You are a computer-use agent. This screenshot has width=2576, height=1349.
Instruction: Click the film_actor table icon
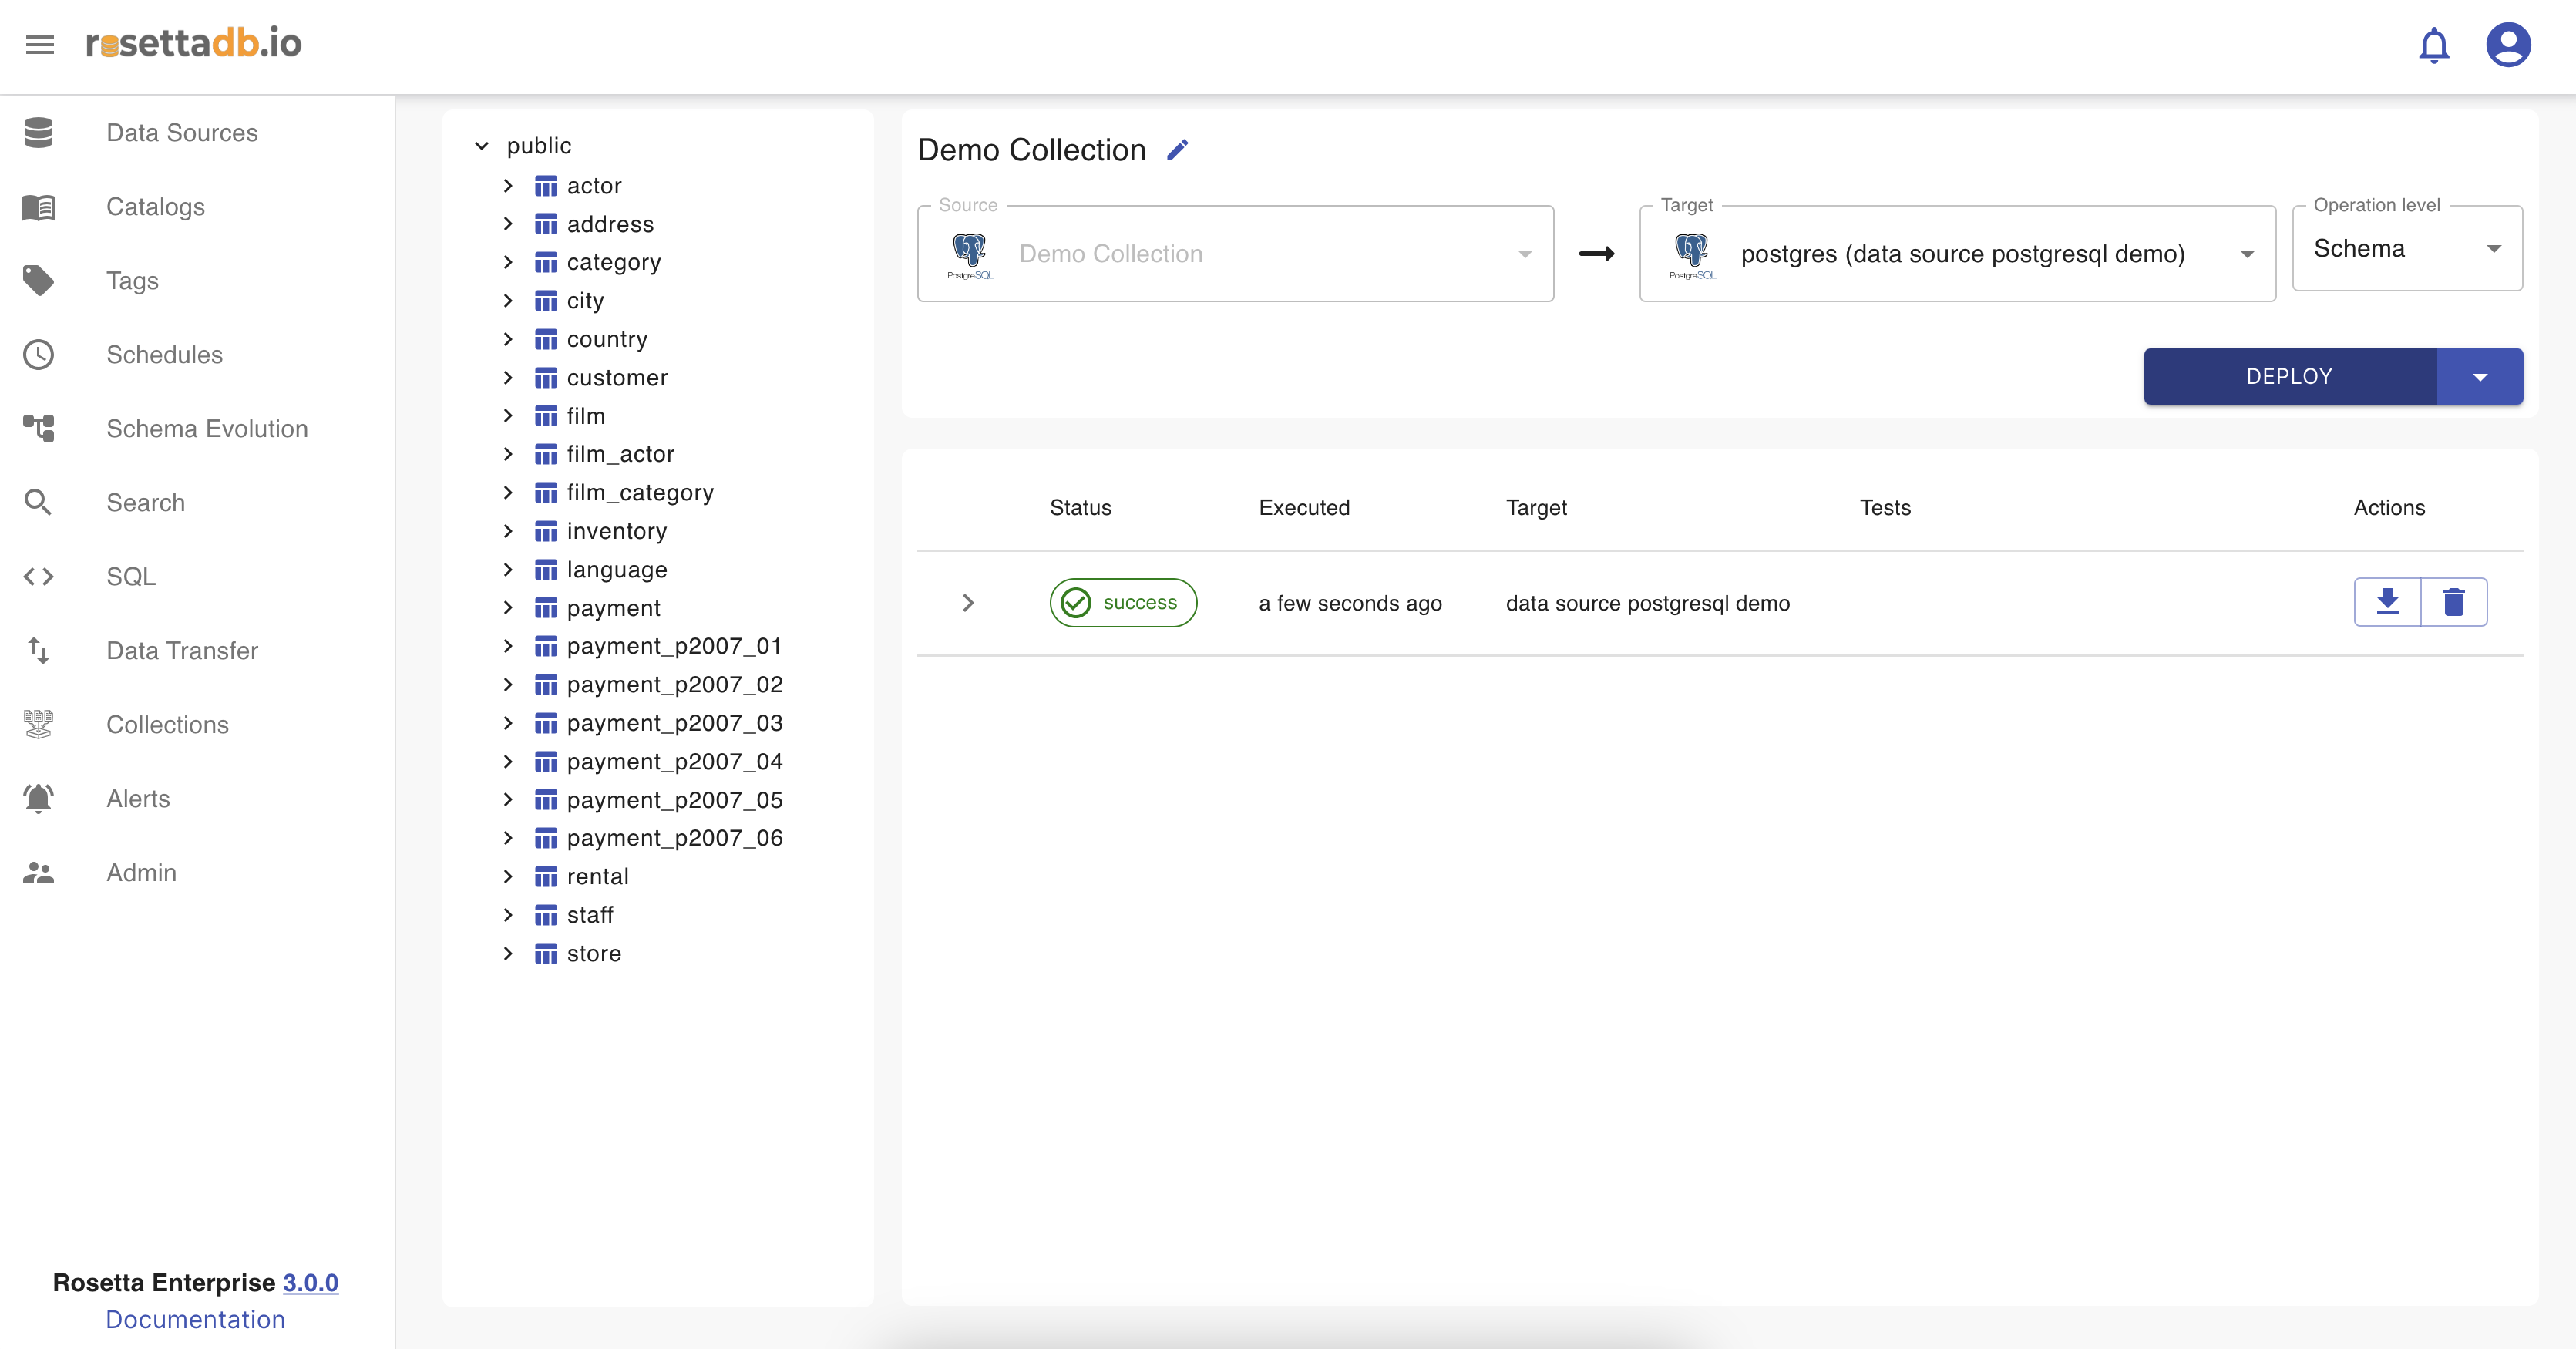coord(545,455)
